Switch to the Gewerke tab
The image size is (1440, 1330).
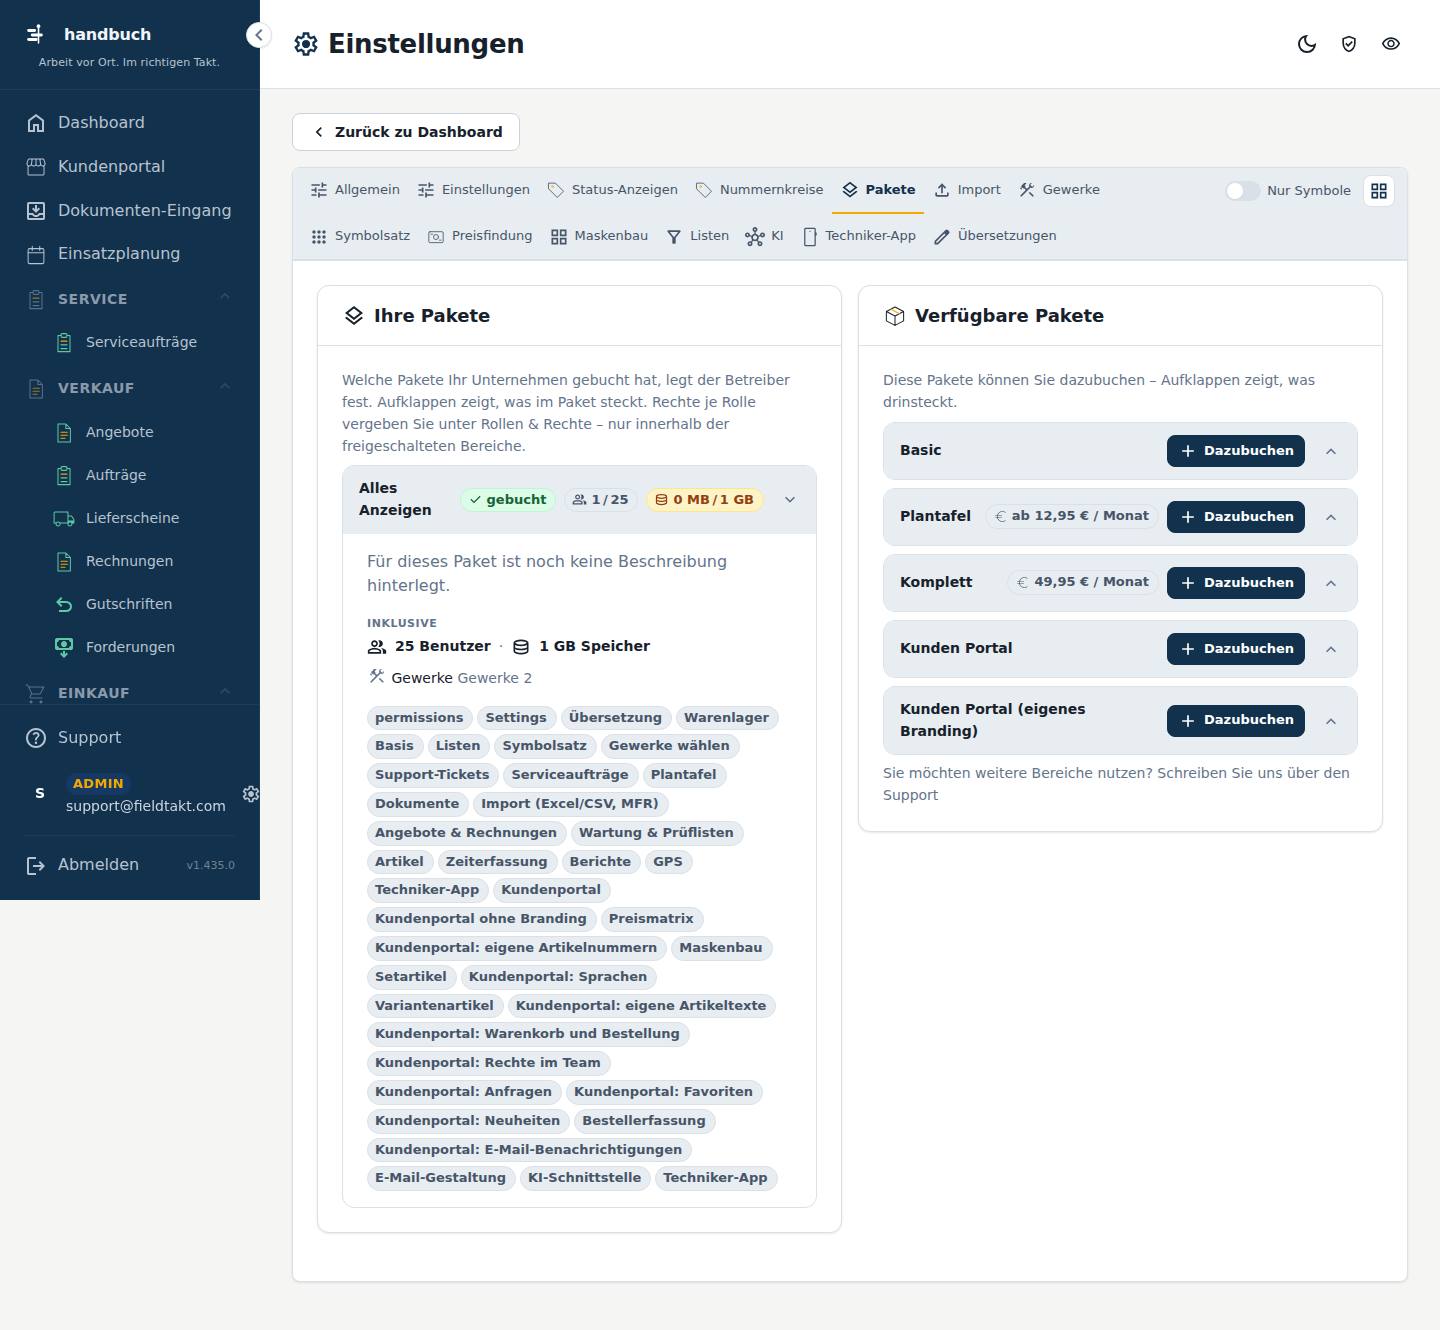1060,190
